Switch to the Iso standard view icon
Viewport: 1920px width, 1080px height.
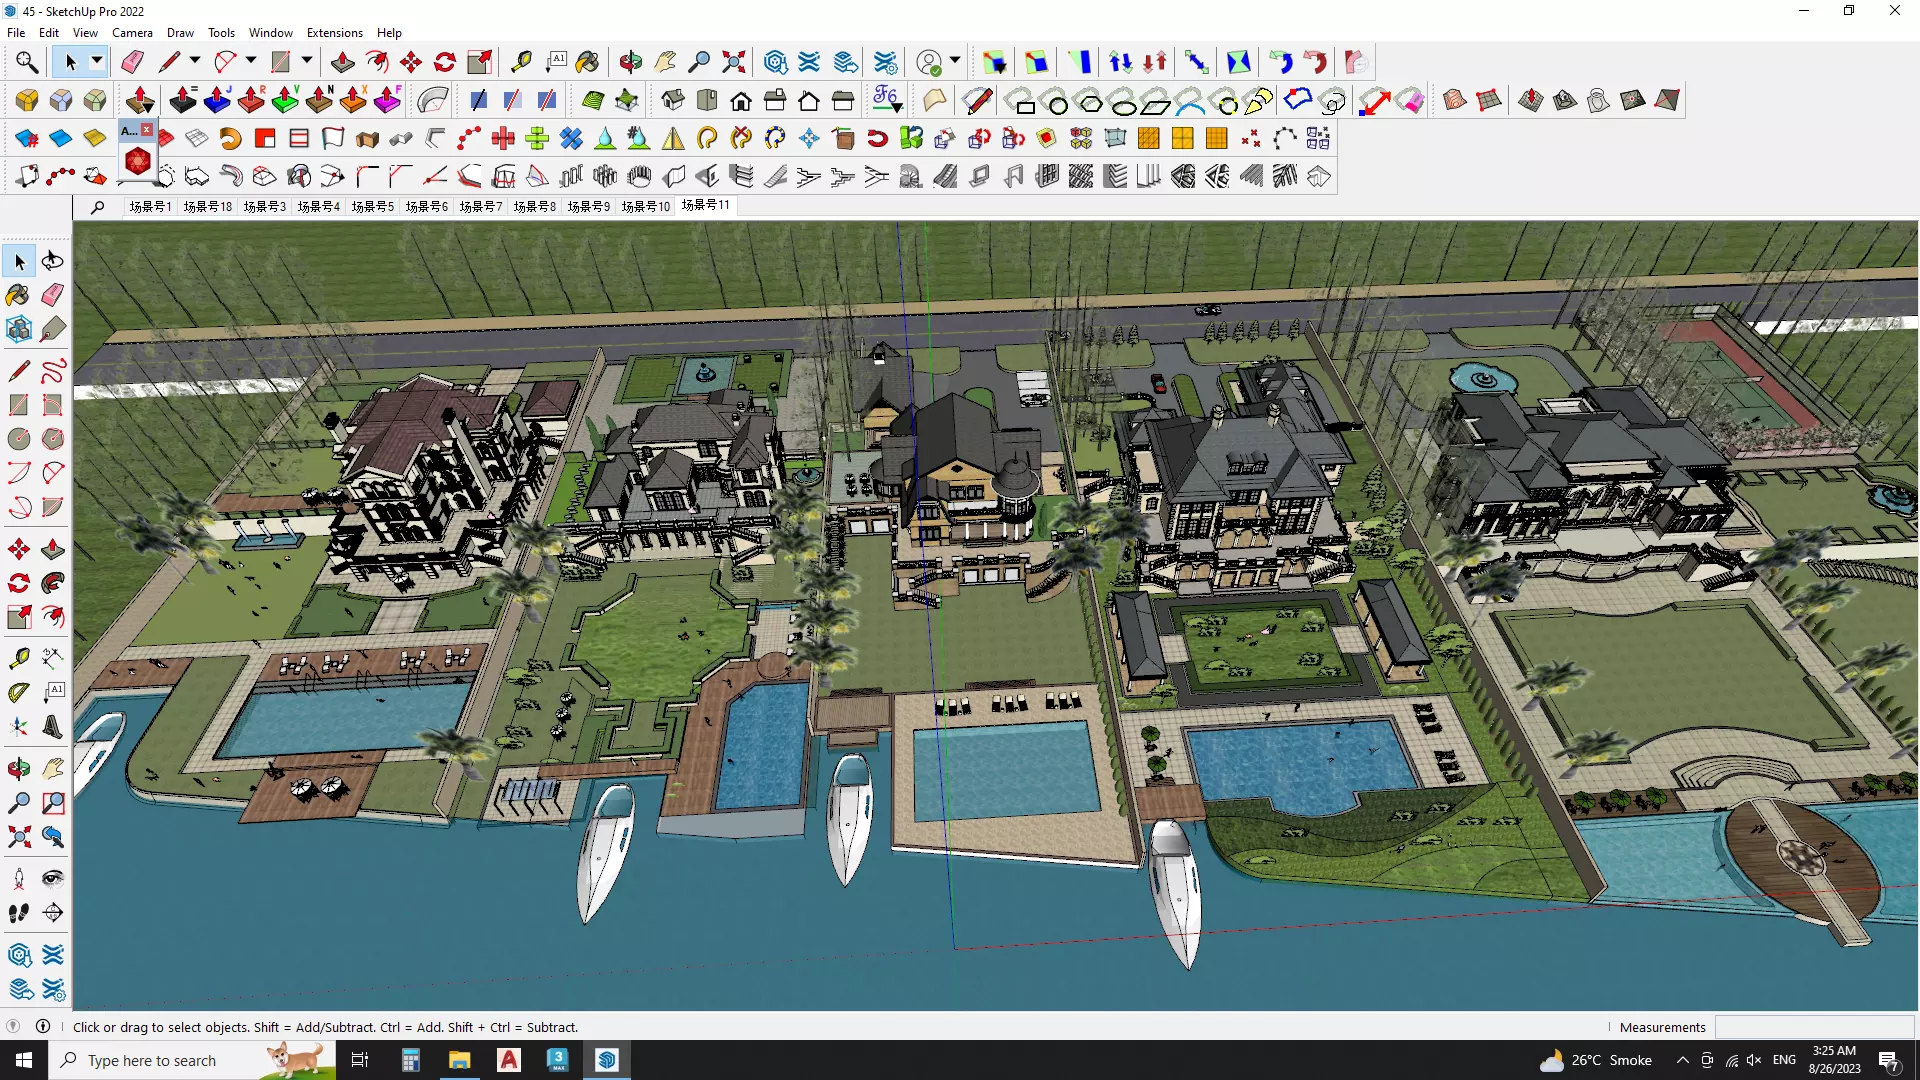coord(673,100)
